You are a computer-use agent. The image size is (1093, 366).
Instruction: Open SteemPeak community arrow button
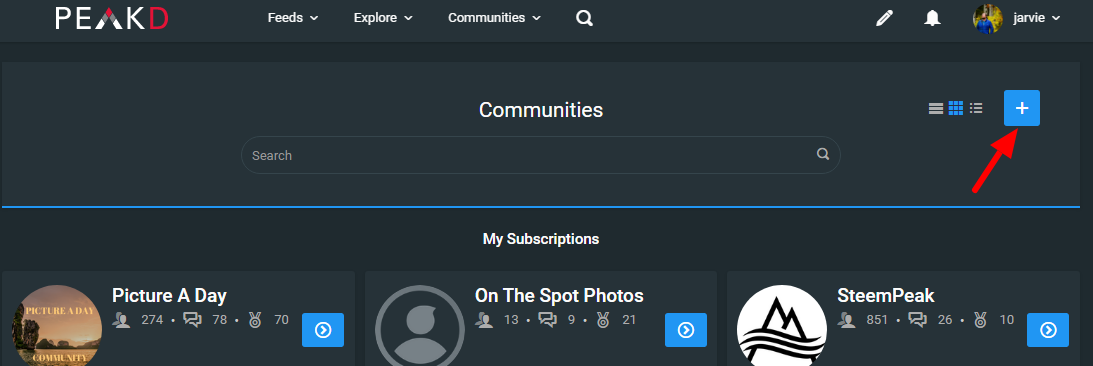[x=1048, y=330]
